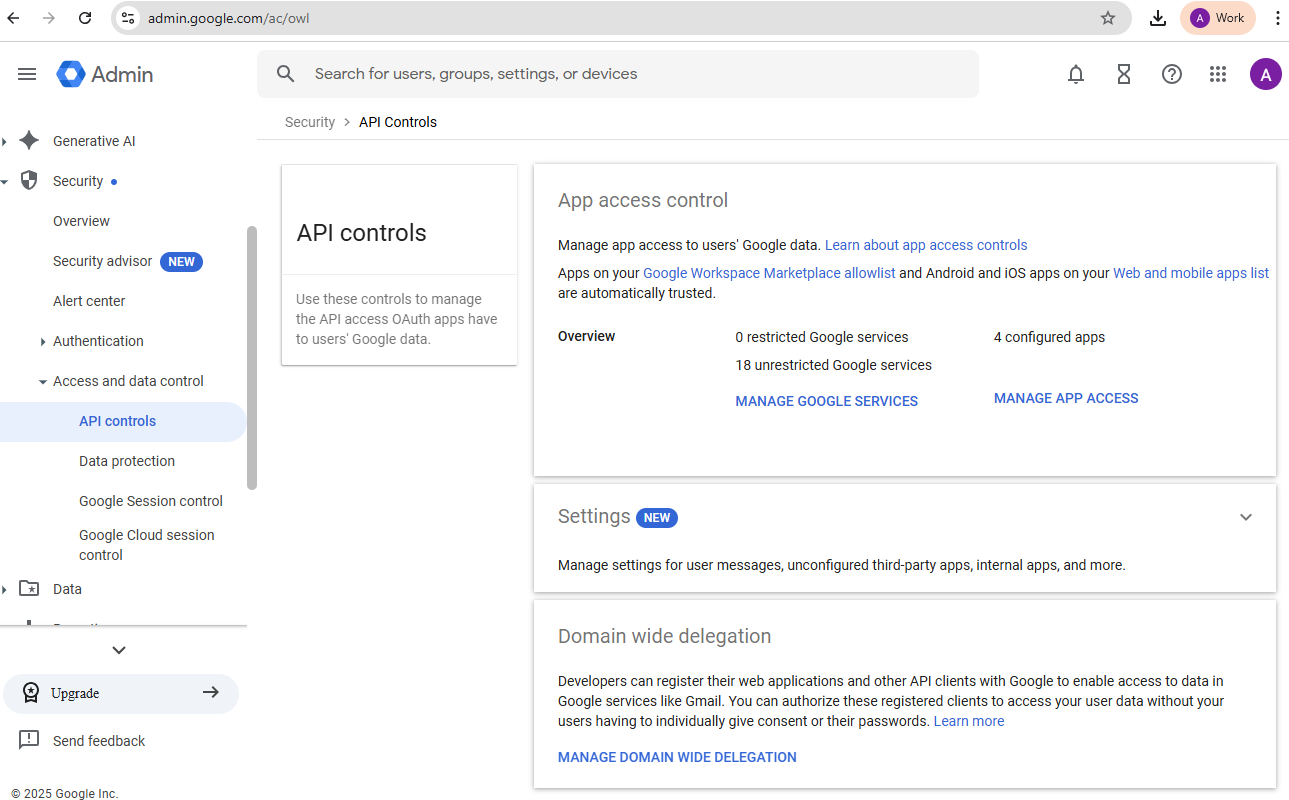Expand the Generative AI section arrow

[x=5, y=141]
